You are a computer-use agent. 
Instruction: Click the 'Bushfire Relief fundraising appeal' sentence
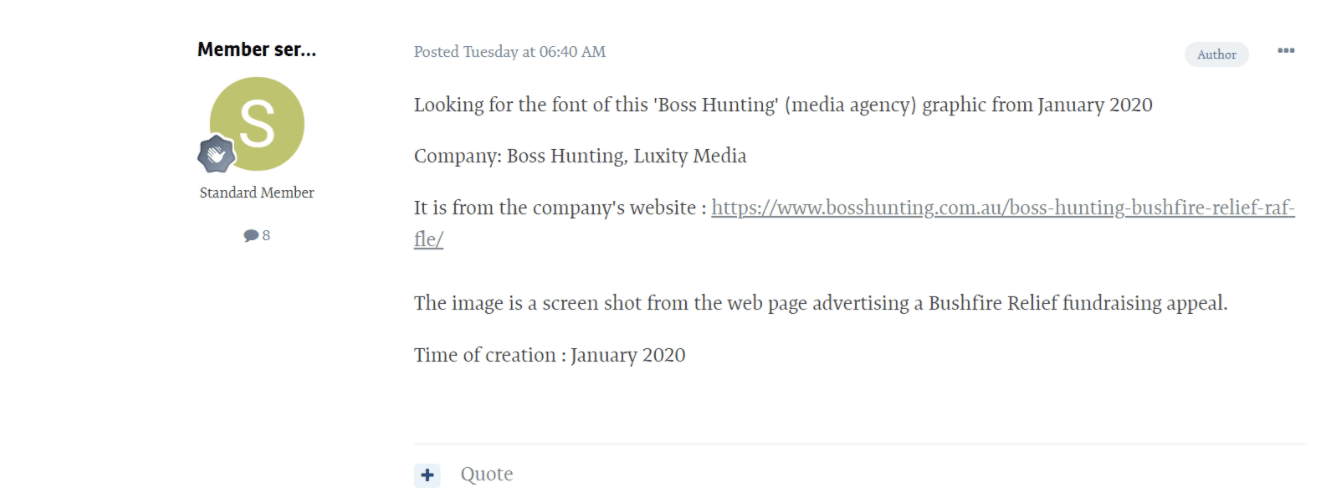click(x=820, y=303)
